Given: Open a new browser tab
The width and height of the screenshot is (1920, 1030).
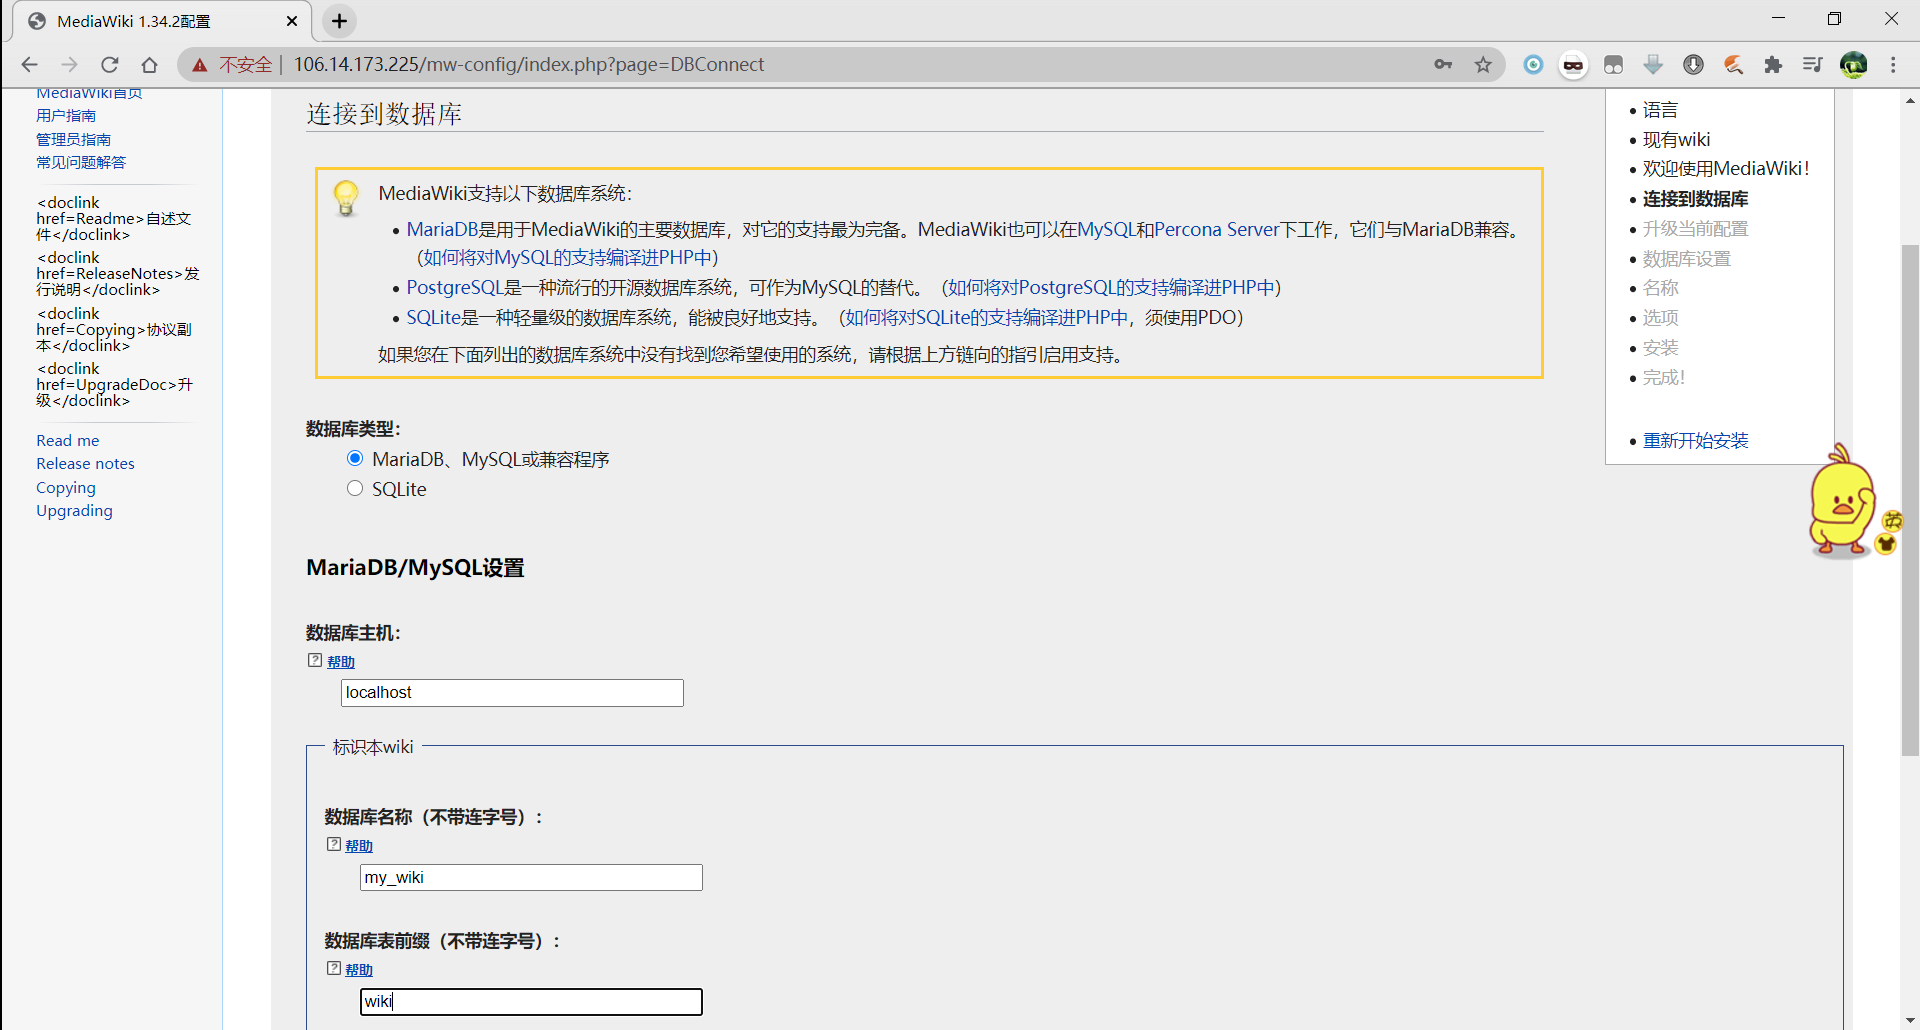Looking at the screenshot, I should 340,21.
